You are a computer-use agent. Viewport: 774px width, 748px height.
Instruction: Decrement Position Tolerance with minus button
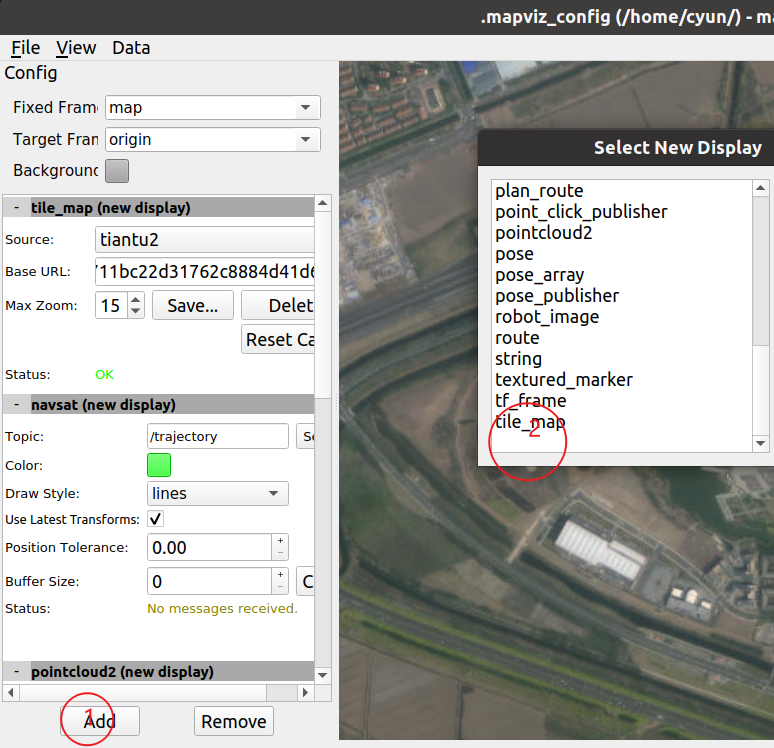click(280, 553)
